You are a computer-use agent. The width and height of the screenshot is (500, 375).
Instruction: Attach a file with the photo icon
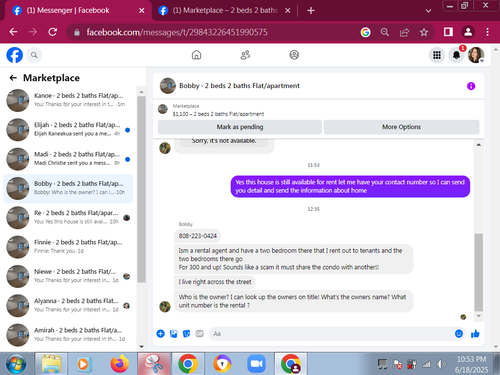point(174,334)
